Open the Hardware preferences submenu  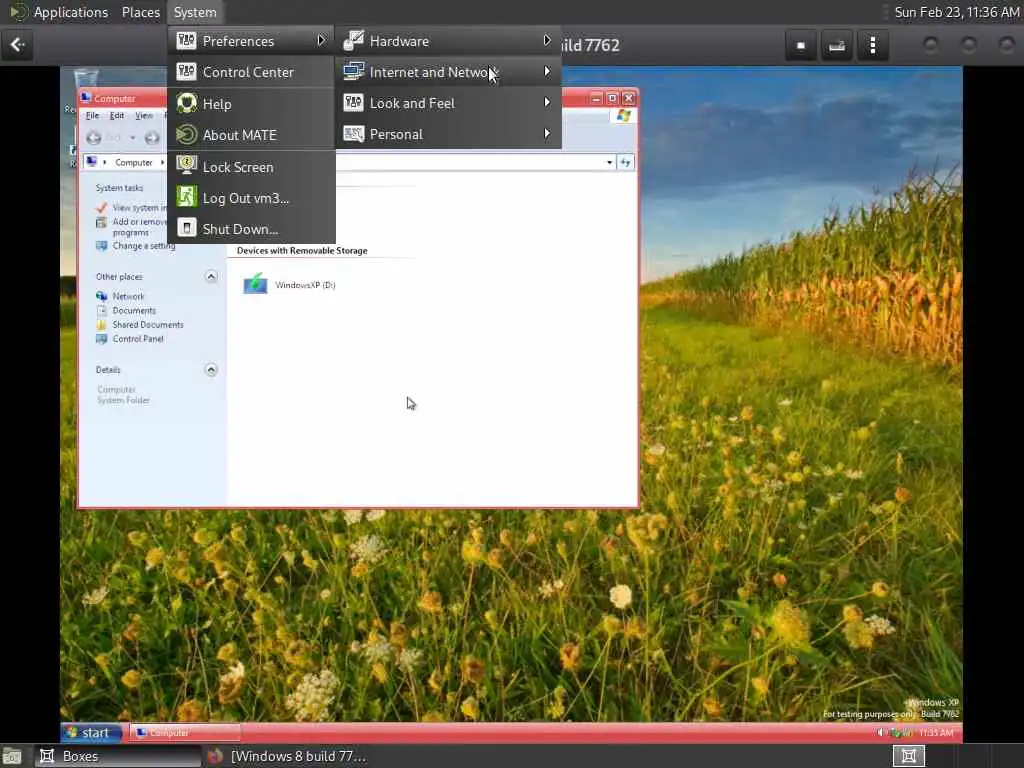click(x=448, y=40)
